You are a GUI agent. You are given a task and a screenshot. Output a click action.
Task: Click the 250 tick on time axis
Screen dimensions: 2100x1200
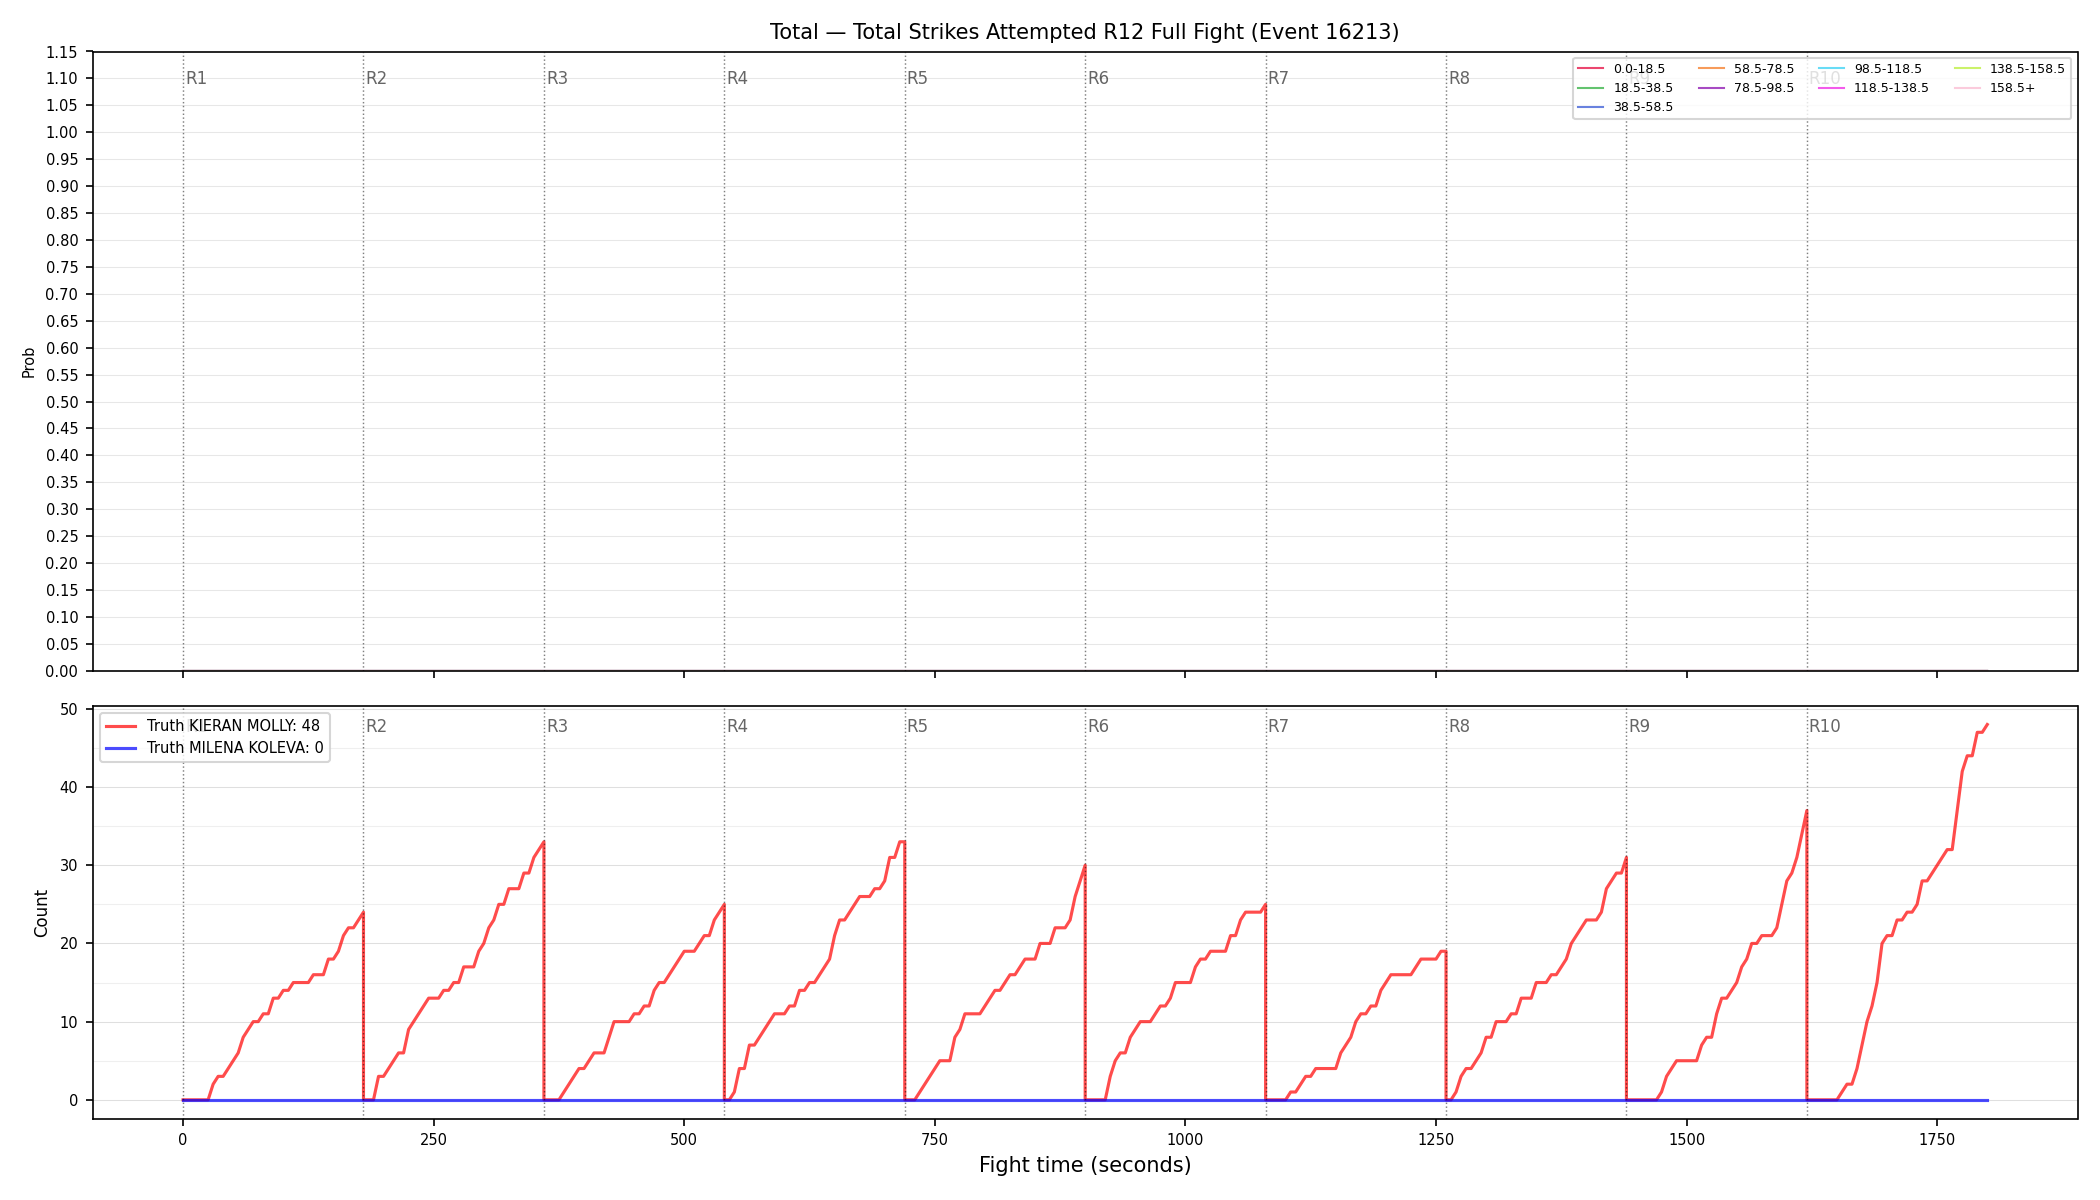(x=433, y=1139)
